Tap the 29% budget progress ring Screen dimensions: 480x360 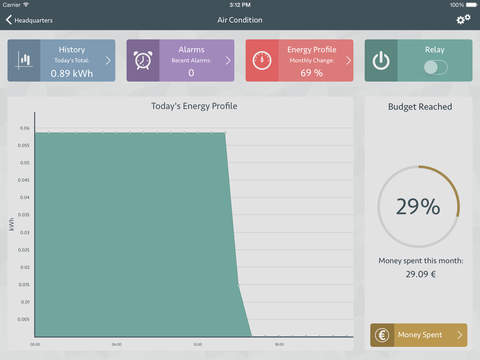(418, 206)
